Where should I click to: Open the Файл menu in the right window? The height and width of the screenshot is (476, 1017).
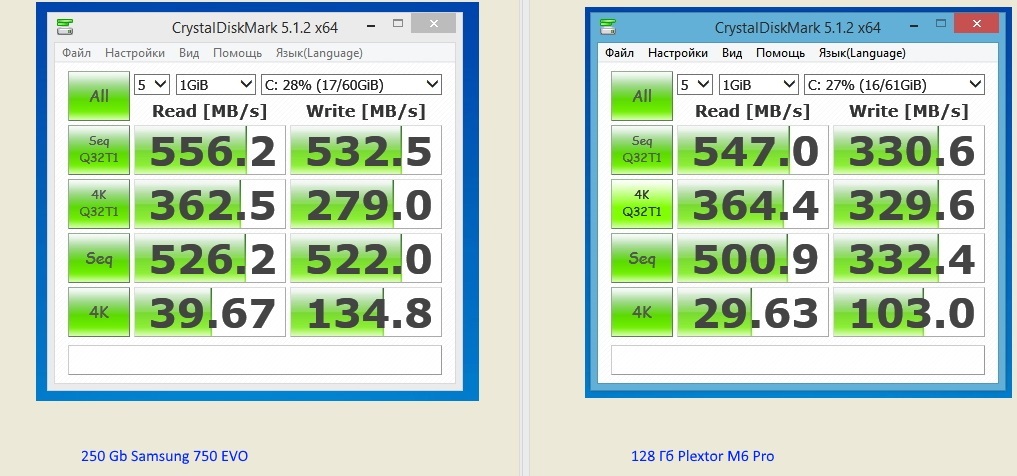tap(619, 53)
